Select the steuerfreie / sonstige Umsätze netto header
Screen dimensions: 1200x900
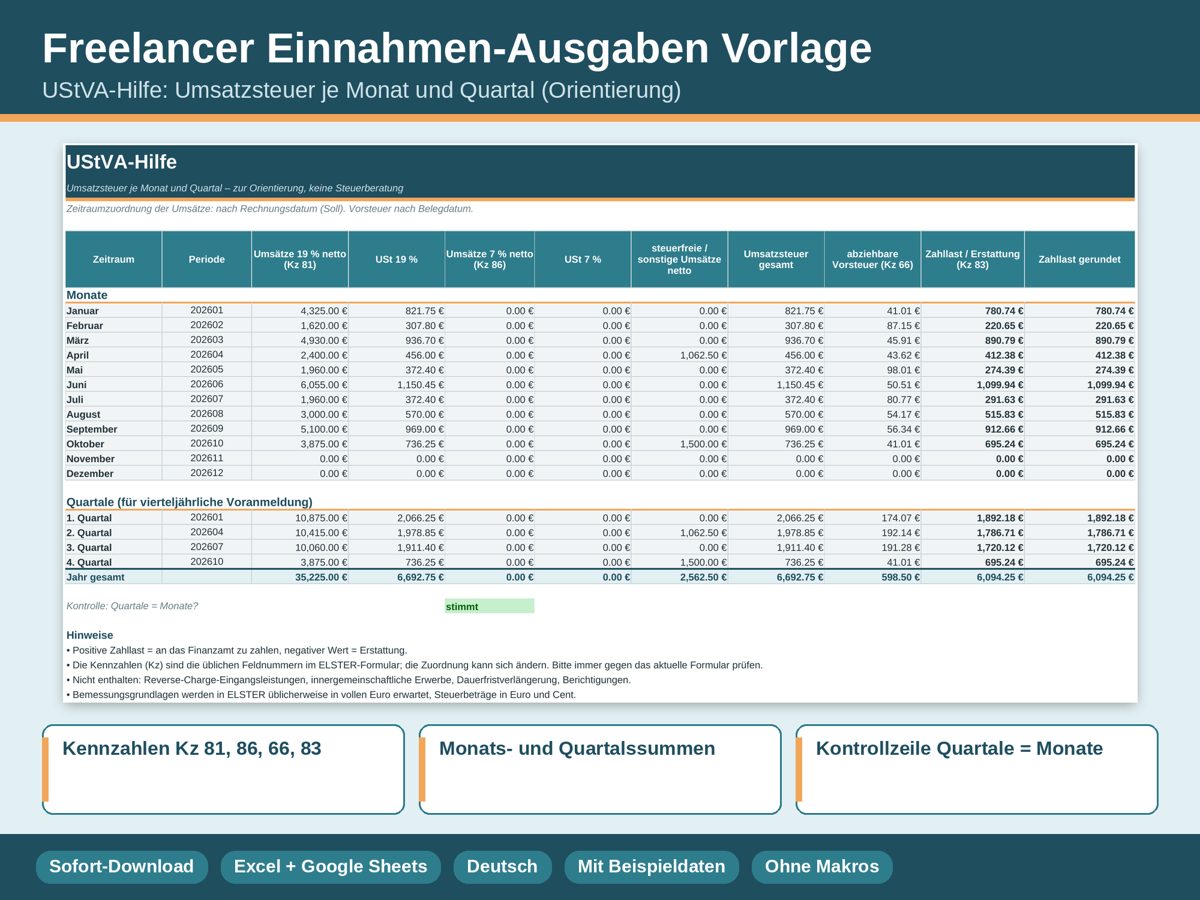click(x=680, y=259)
